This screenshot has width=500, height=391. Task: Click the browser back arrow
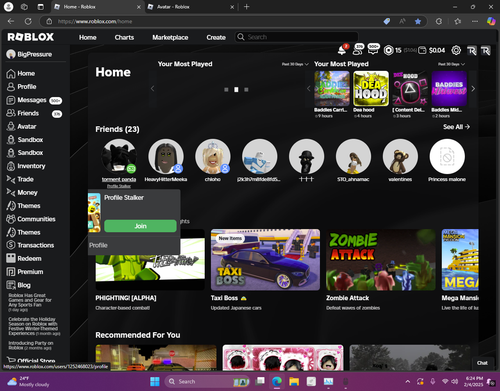[11, 21]
